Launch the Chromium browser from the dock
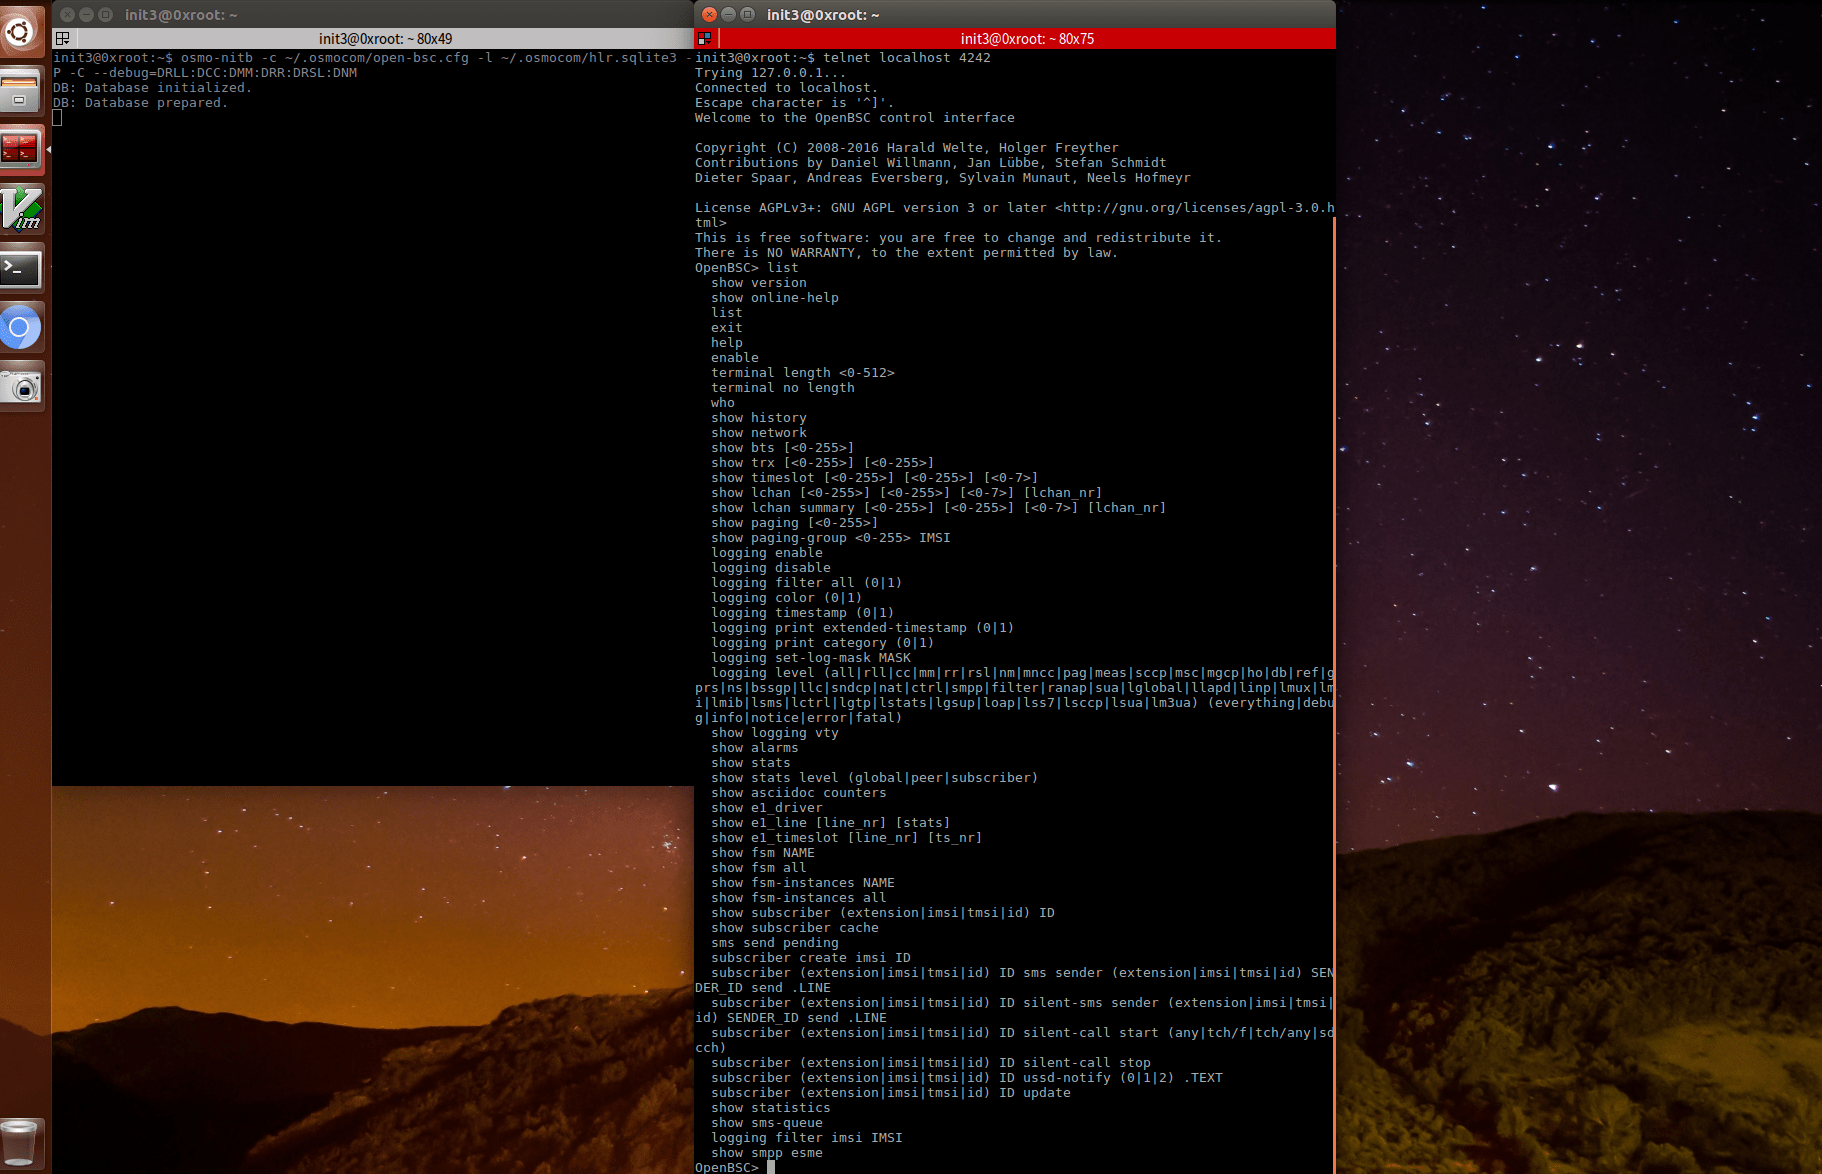The width and height of the screenshot is (1822, 1174). click(20, 328)
